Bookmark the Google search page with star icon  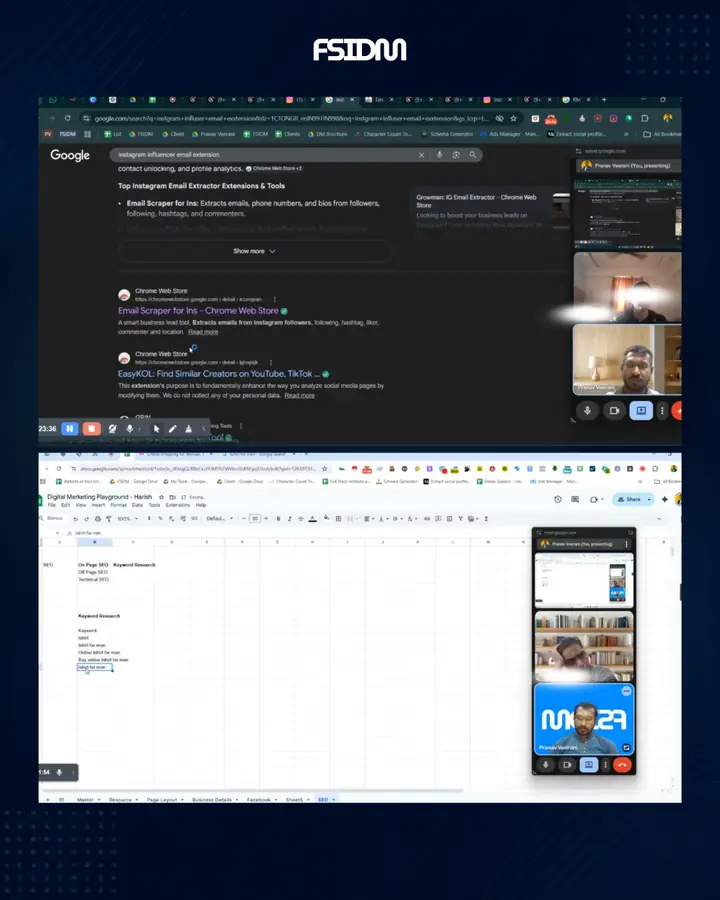click(x=513, y=118)
